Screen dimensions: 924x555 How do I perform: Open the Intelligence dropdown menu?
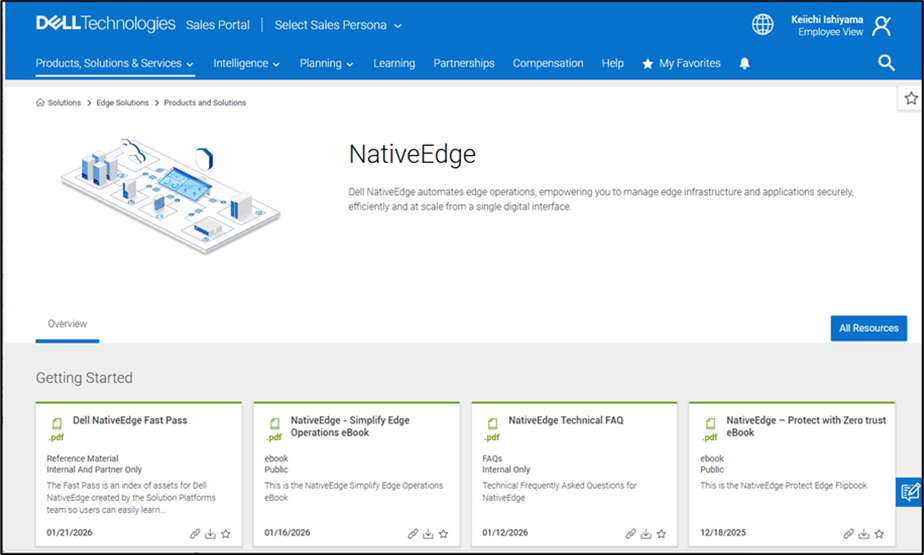pyautogui.click(x=247, y=63)
